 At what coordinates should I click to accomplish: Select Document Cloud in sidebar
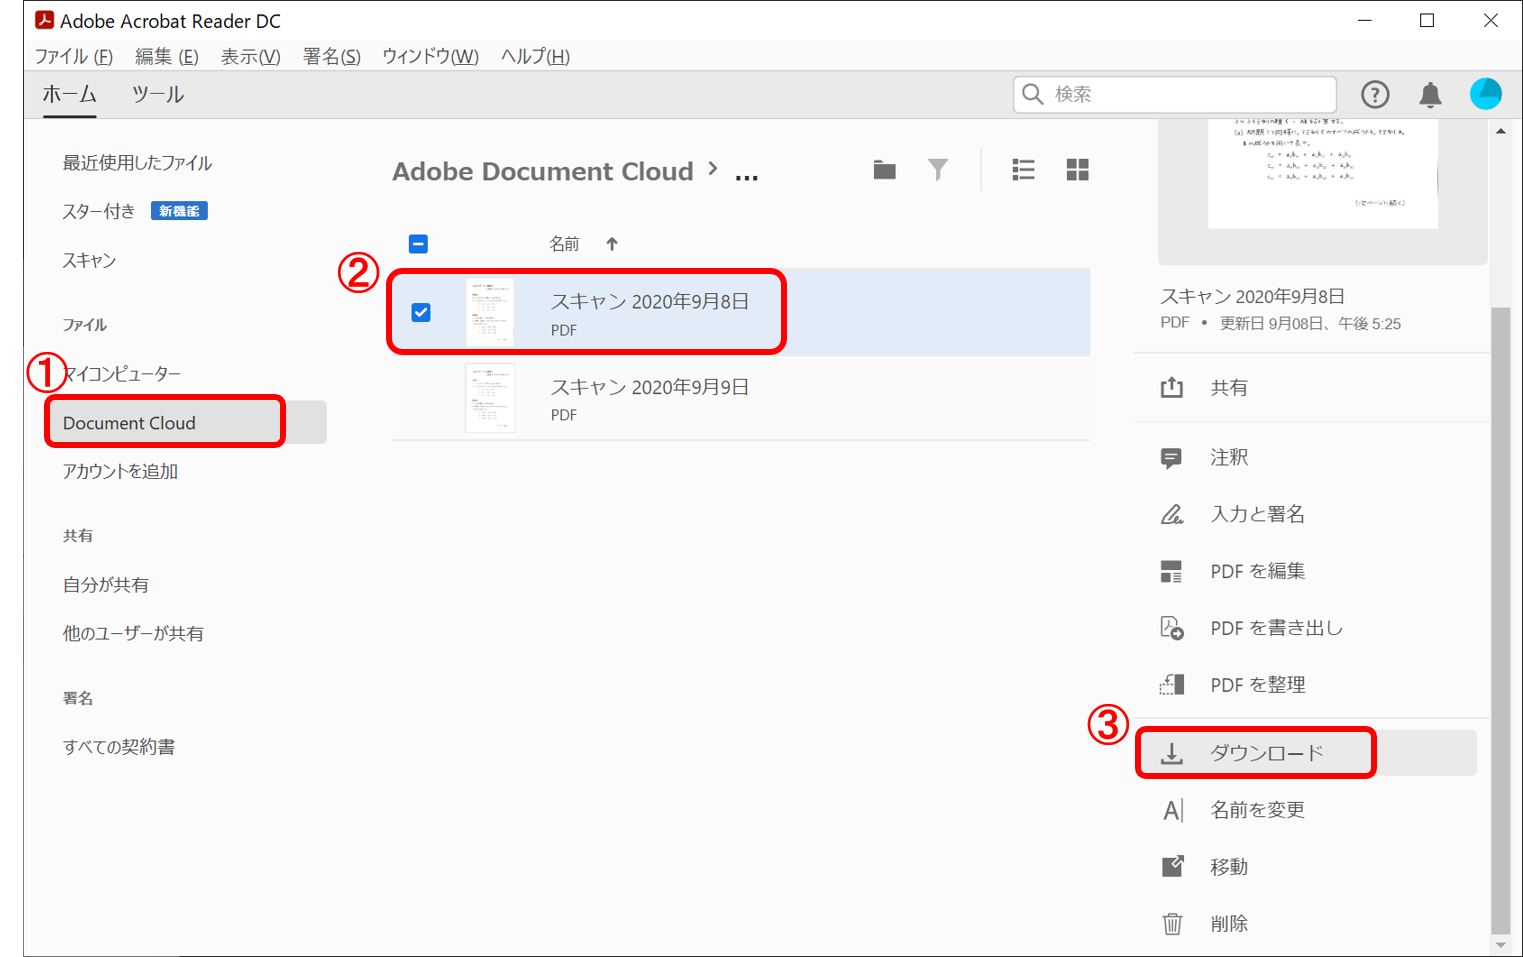[x=186, y=422]
